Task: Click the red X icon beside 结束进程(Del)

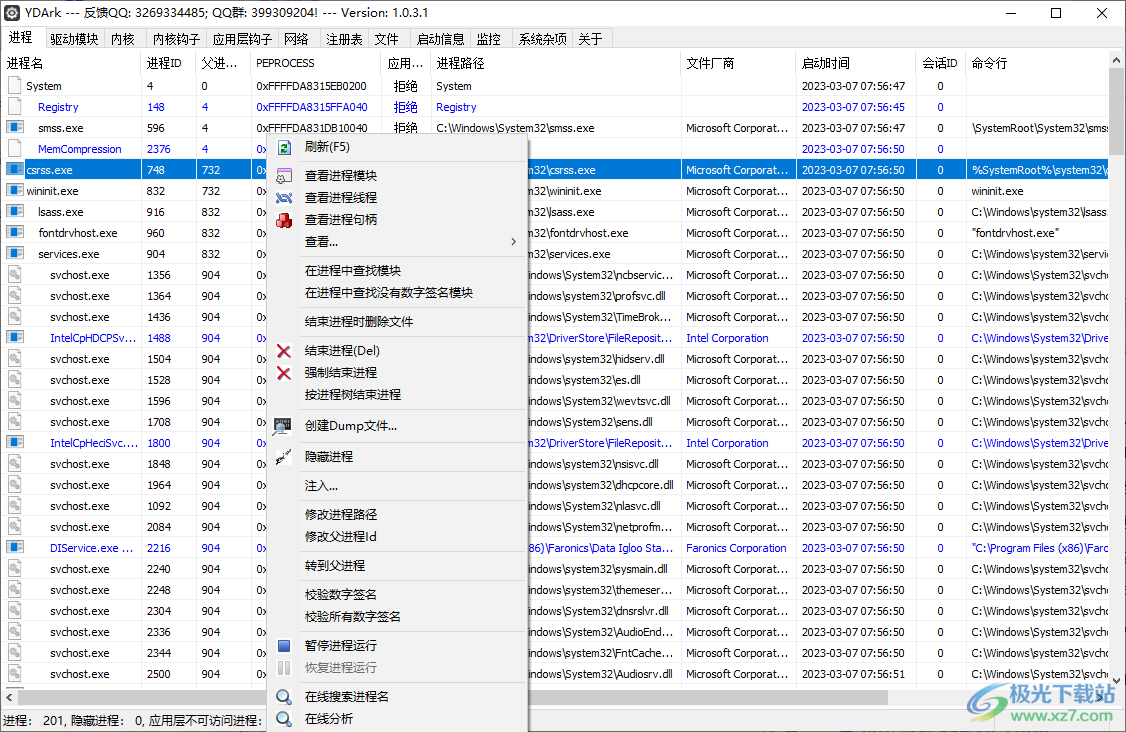Action: point(284,351)
